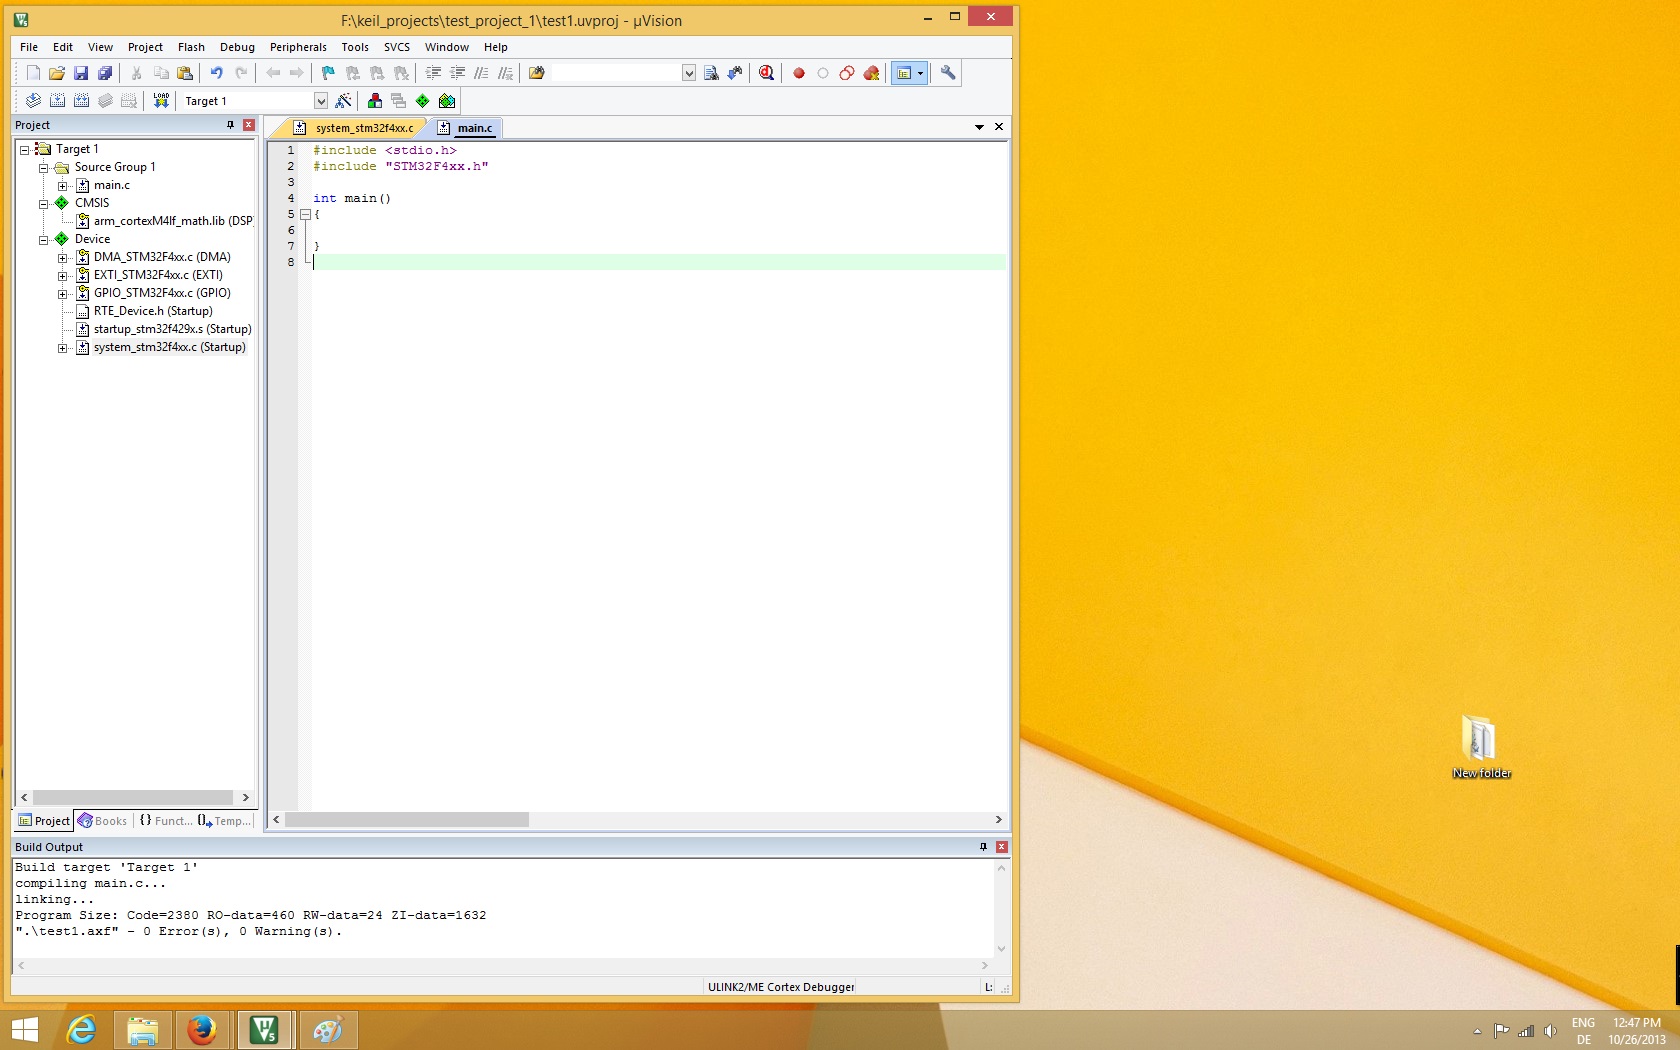Create a new file with the New icon
The image size is (1680, 1050).
tap(33, 73)
